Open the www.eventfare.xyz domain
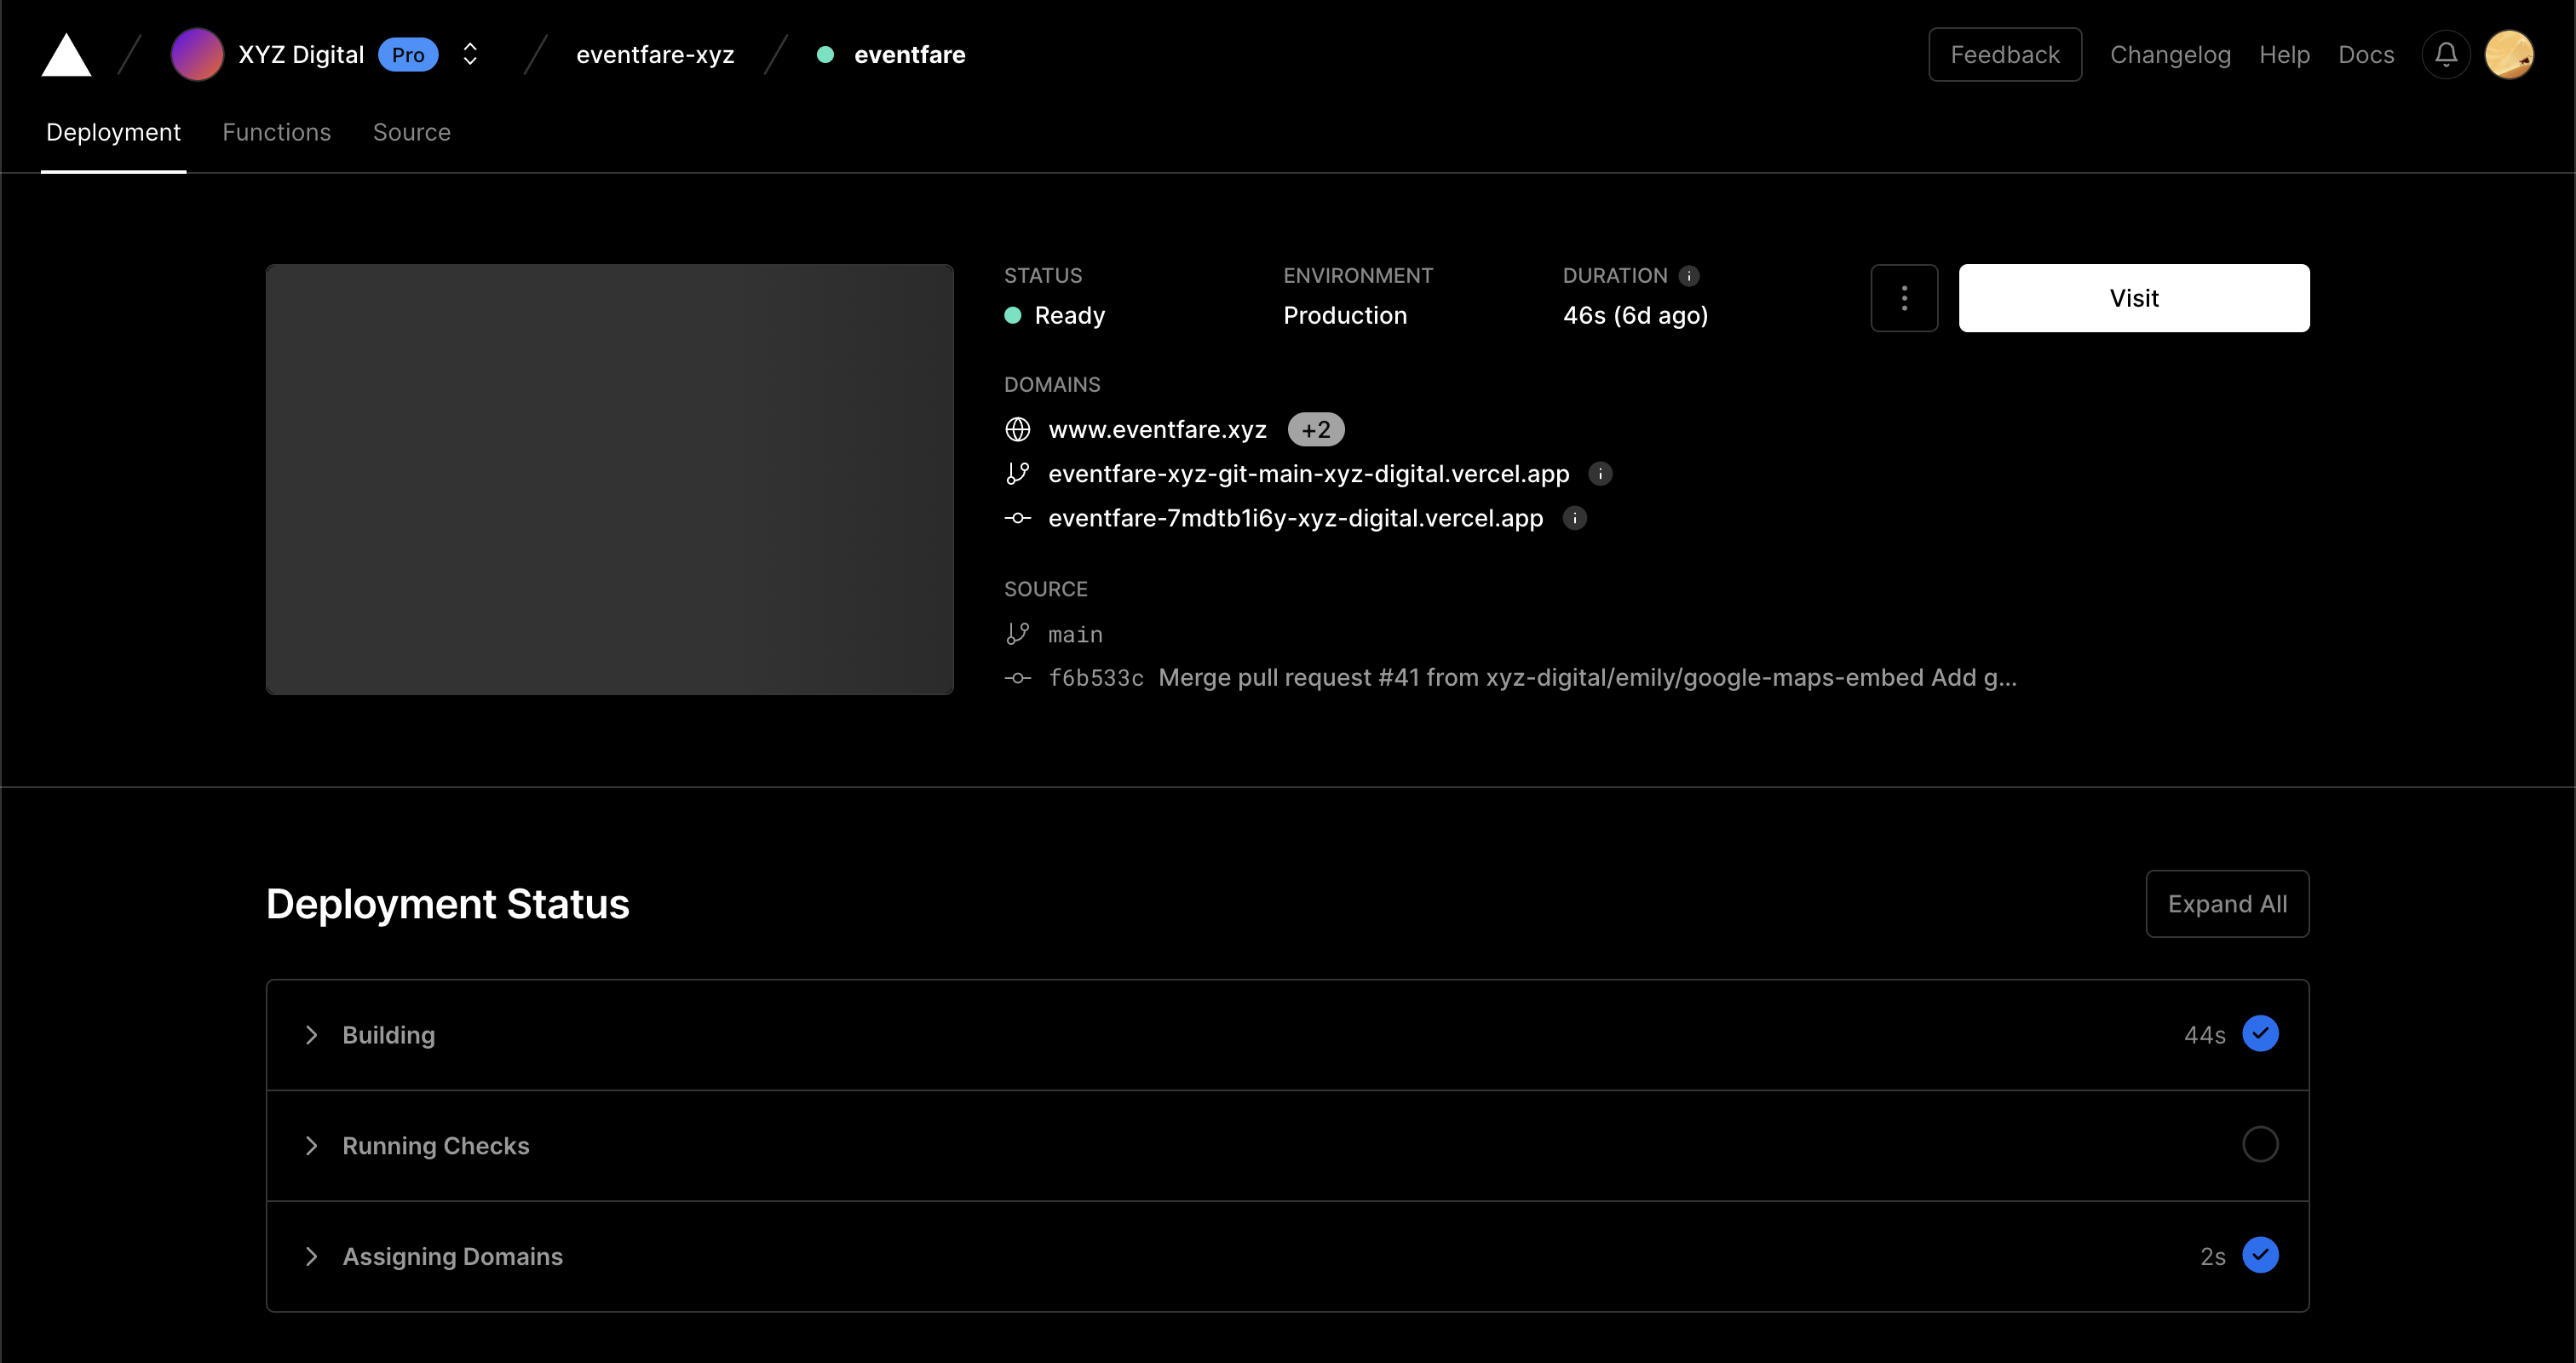 [1157, 430]
